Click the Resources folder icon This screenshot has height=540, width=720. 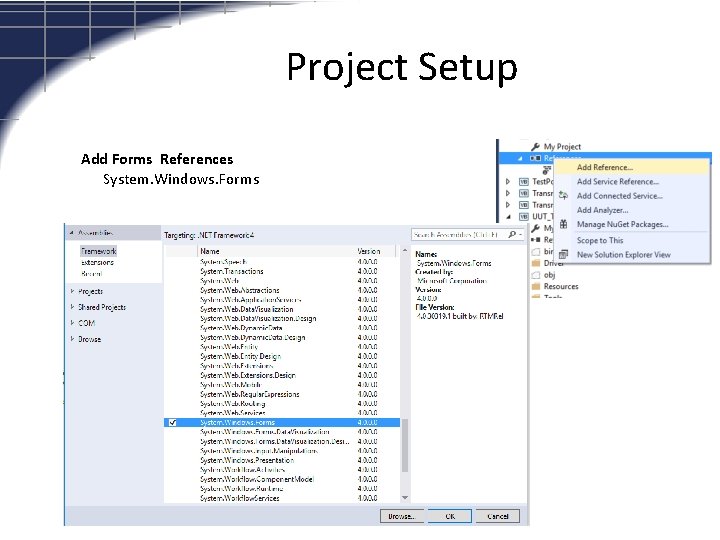(535, 287)
